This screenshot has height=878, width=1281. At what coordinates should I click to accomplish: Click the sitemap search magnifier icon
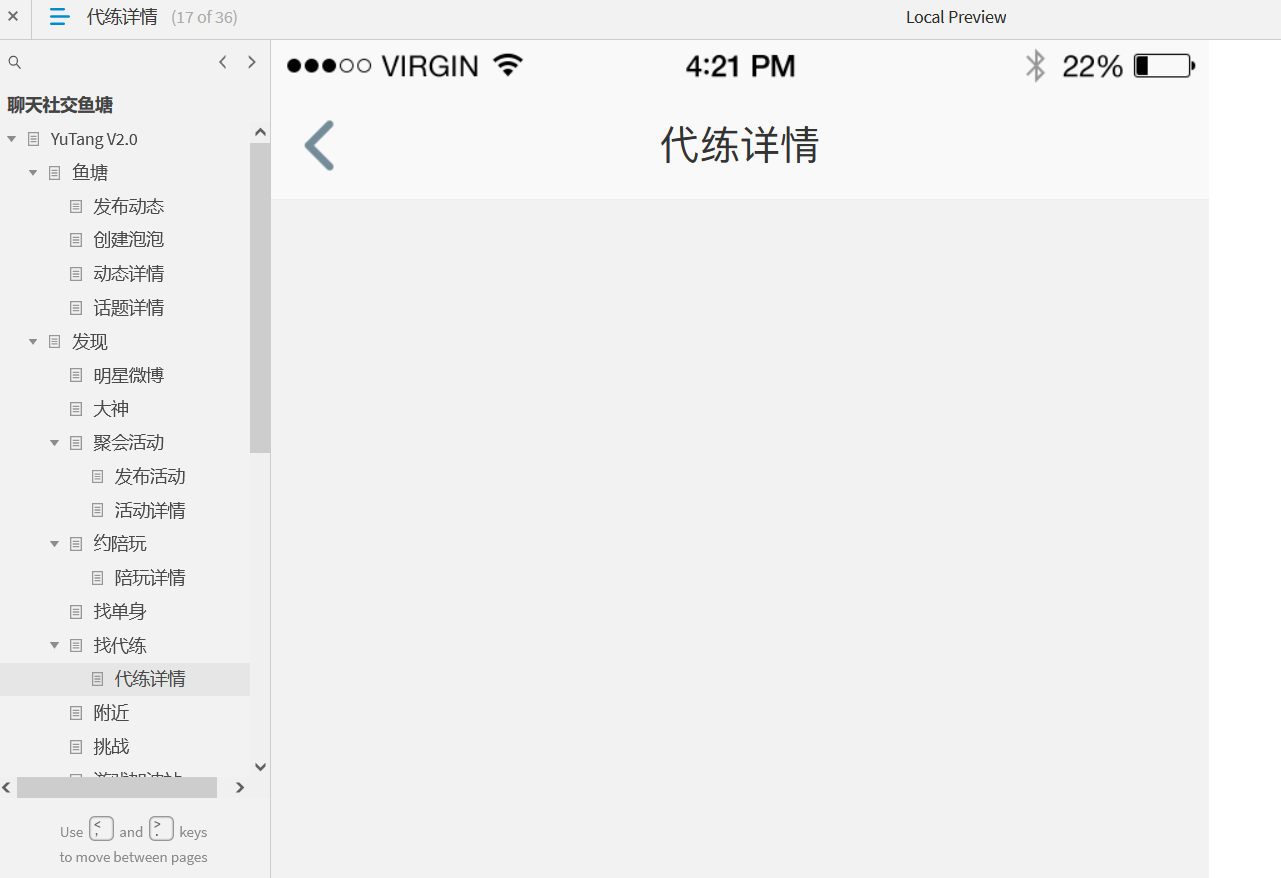pyautogui.click(x=14, y=62)
